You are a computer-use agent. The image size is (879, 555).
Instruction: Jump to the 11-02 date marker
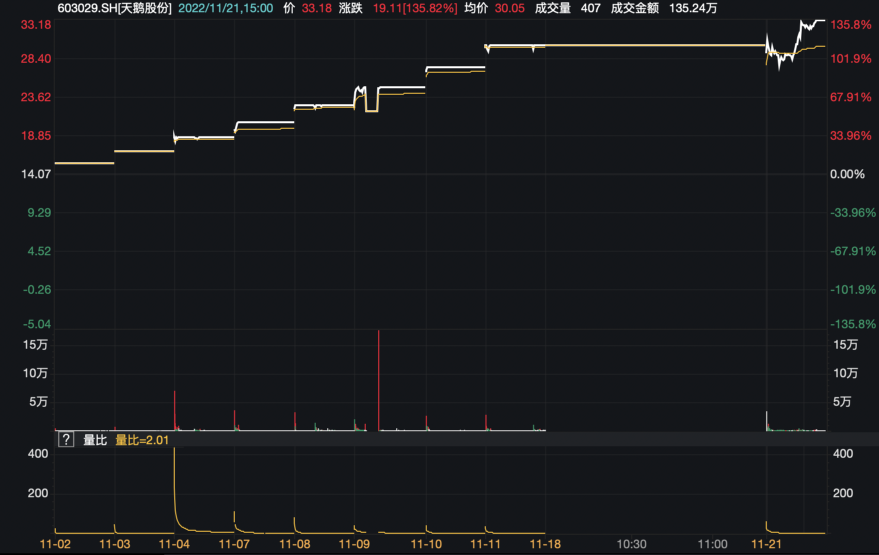click(x=54, y=545)
